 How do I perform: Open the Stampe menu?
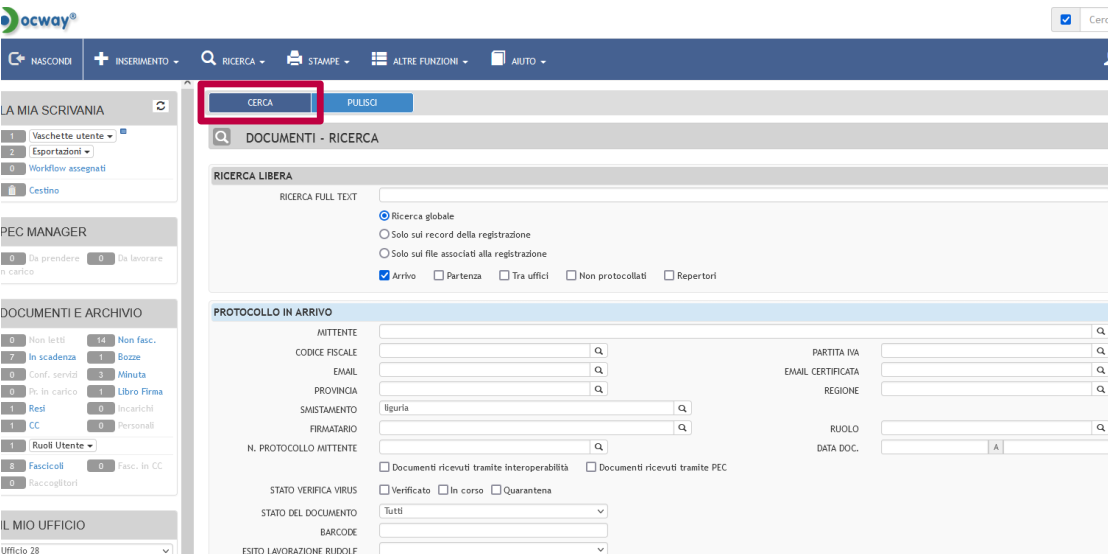coord(318,61)
